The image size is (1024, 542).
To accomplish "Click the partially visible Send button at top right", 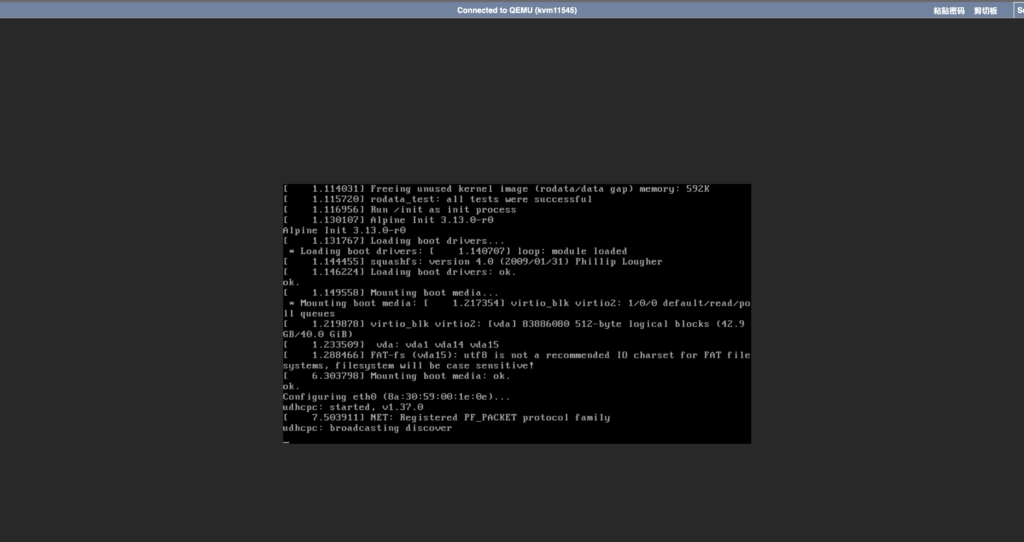I will (x=1018, y=10).
